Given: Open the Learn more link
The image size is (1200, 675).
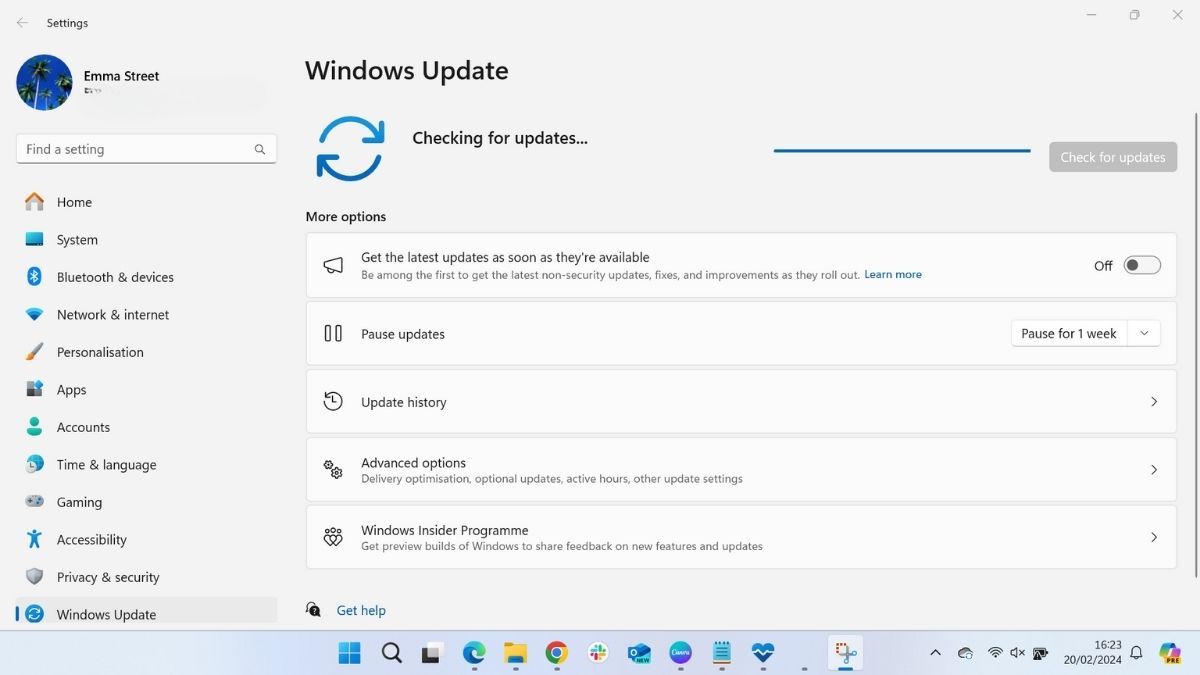Looking at the screenshot, I should [x=892, y=273].
